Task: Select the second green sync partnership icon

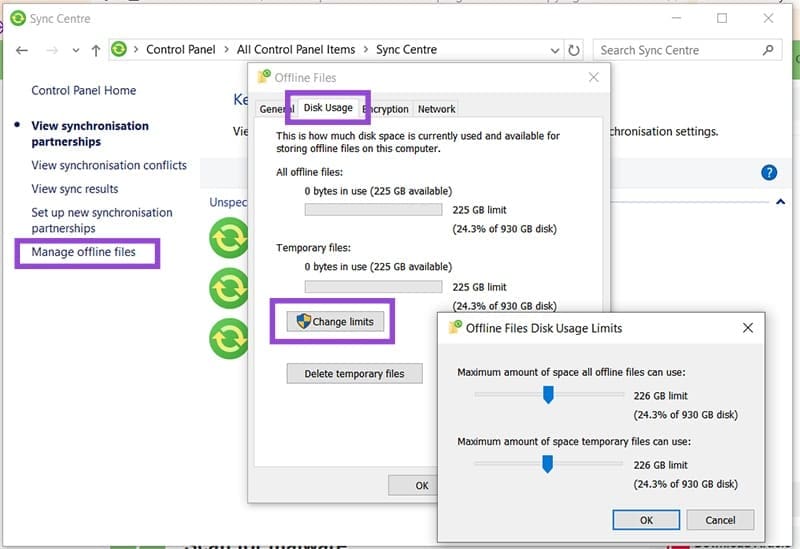Action: pos(229,288)
